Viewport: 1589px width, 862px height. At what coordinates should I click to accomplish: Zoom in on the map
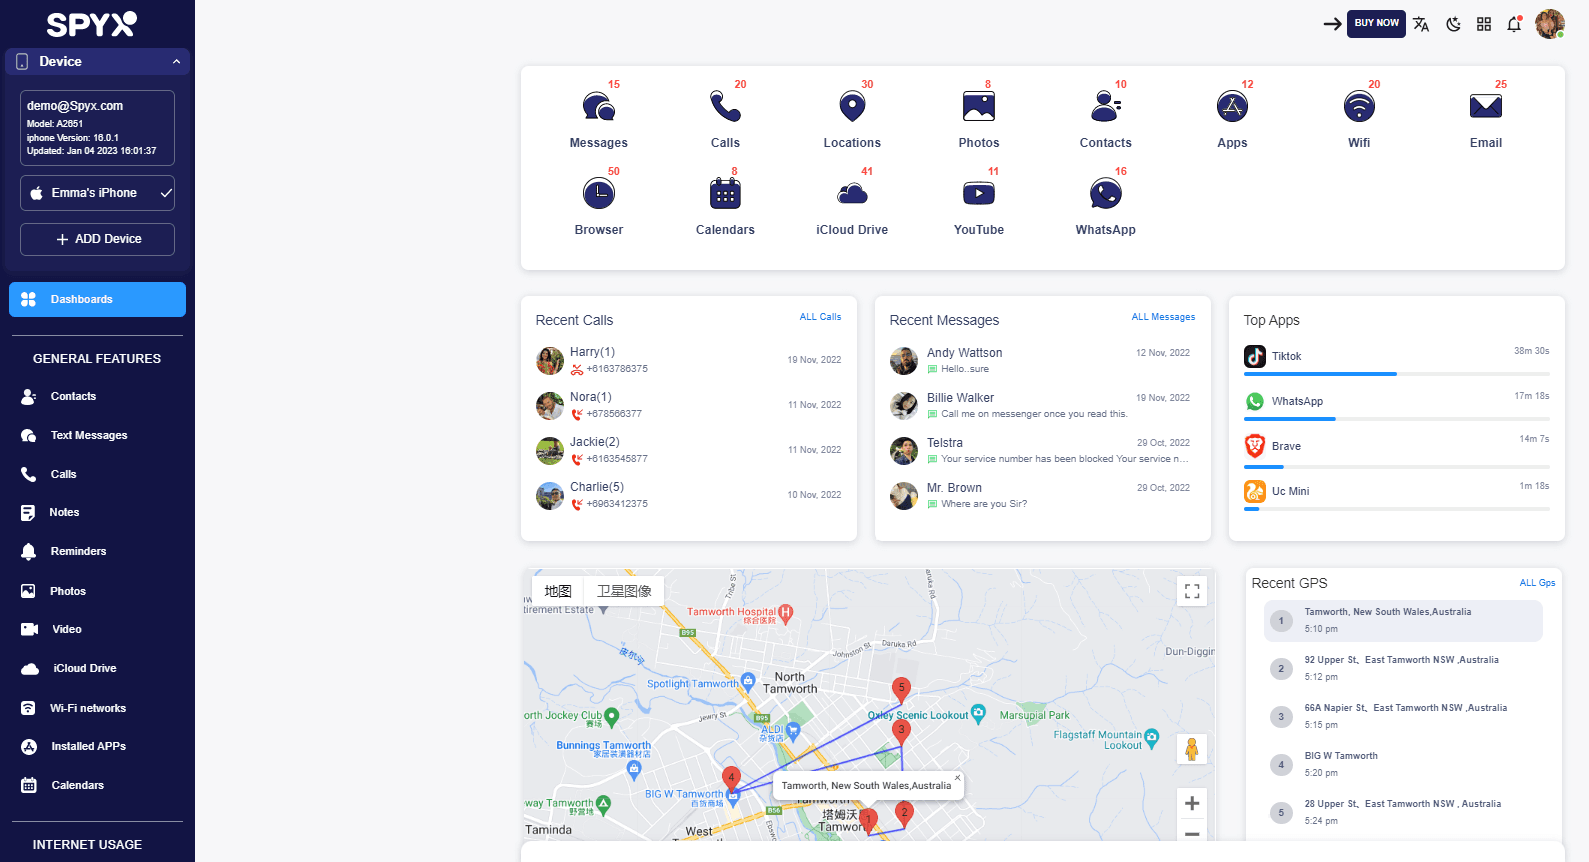pos(1192,803)
